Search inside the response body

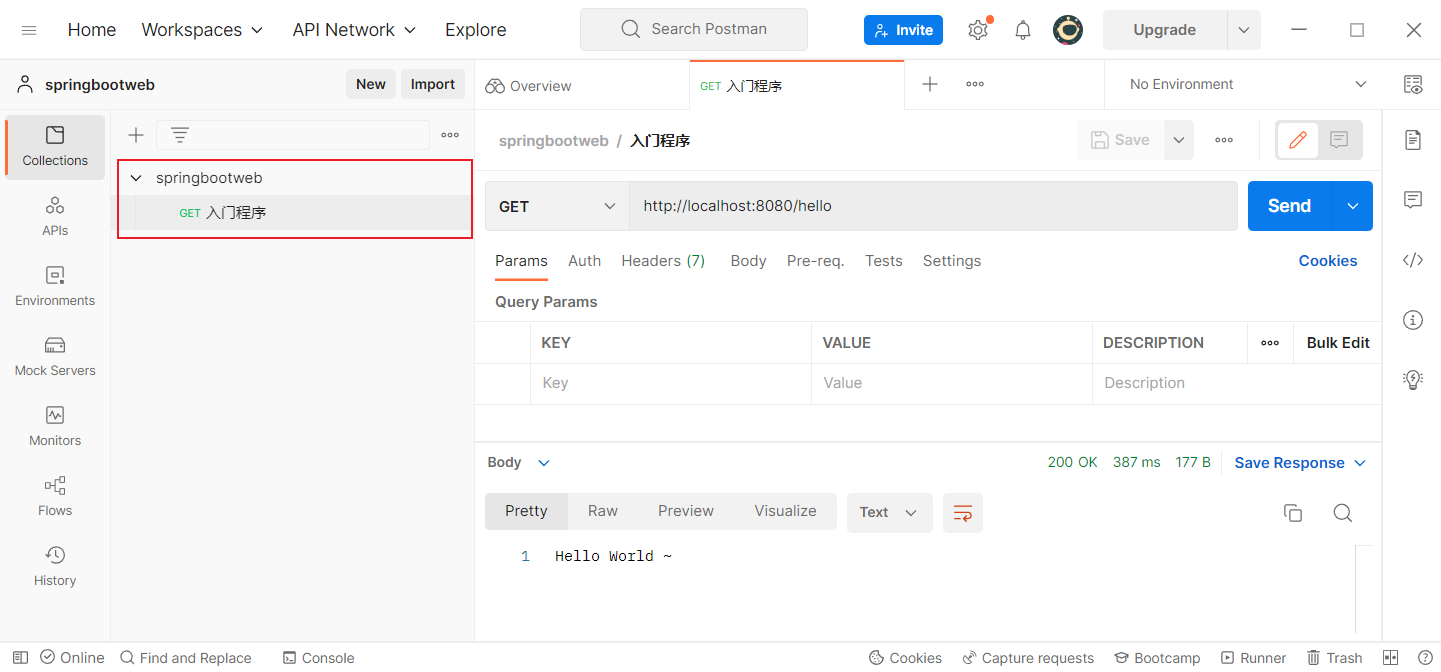click(x=1342, y=513)
